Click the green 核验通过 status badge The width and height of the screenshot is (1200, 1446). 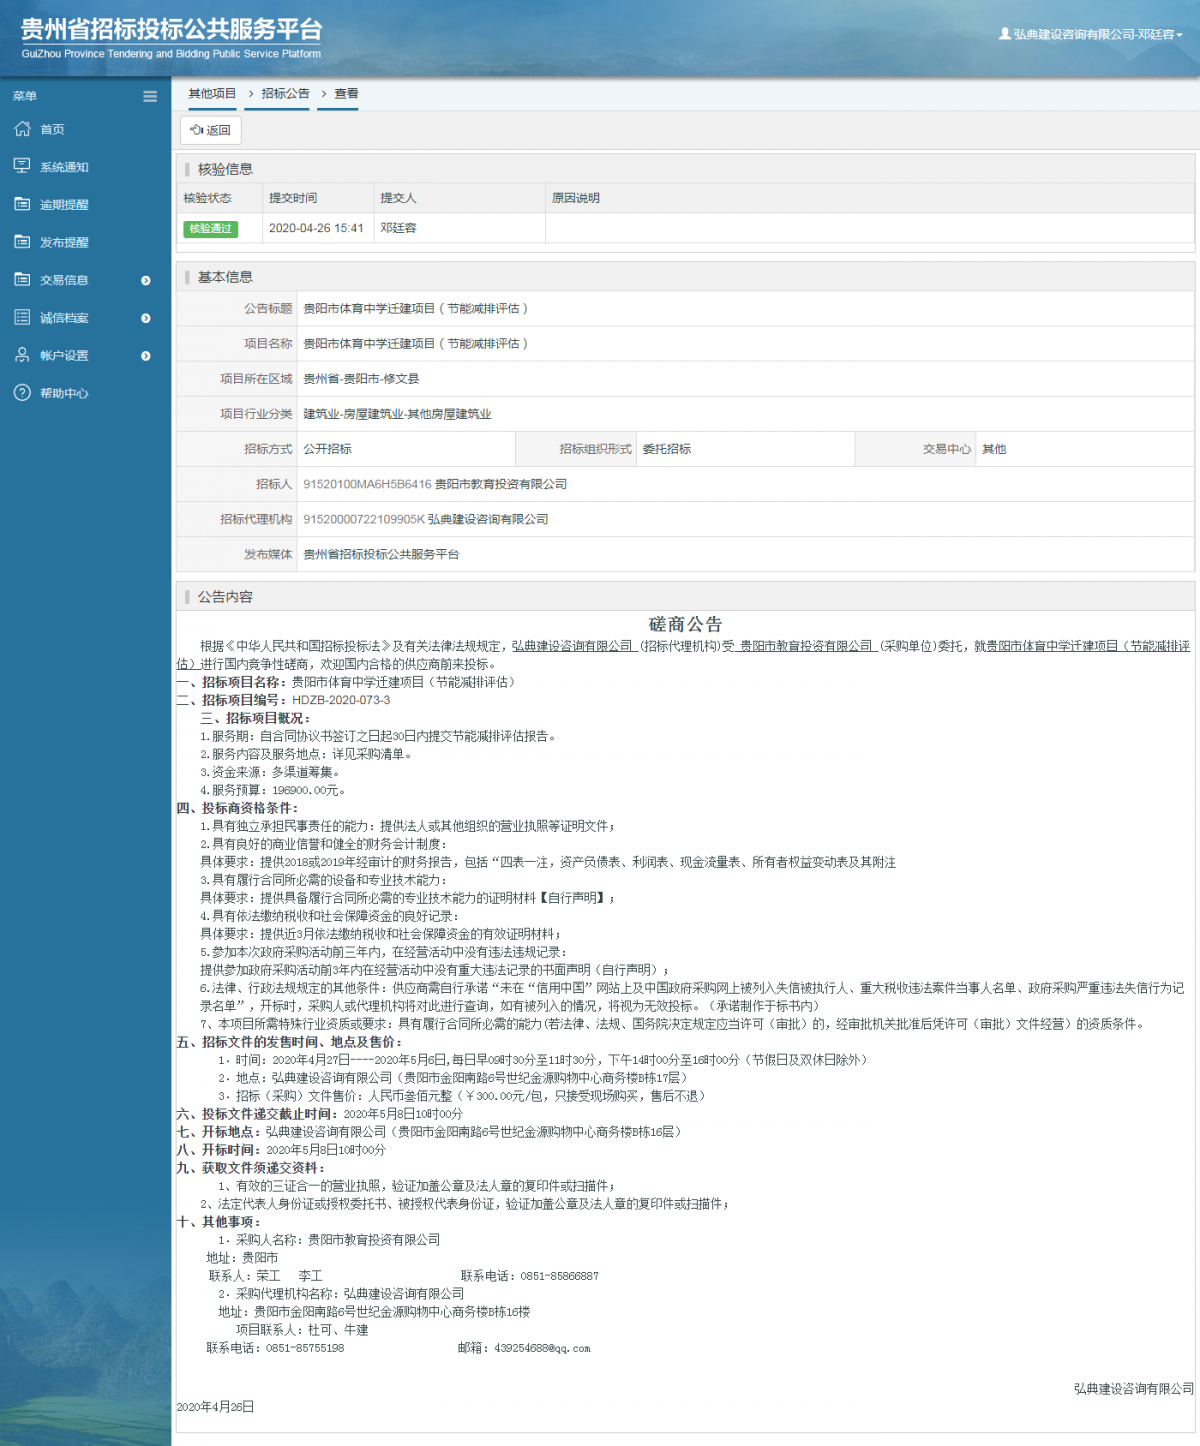click(210, 229)
